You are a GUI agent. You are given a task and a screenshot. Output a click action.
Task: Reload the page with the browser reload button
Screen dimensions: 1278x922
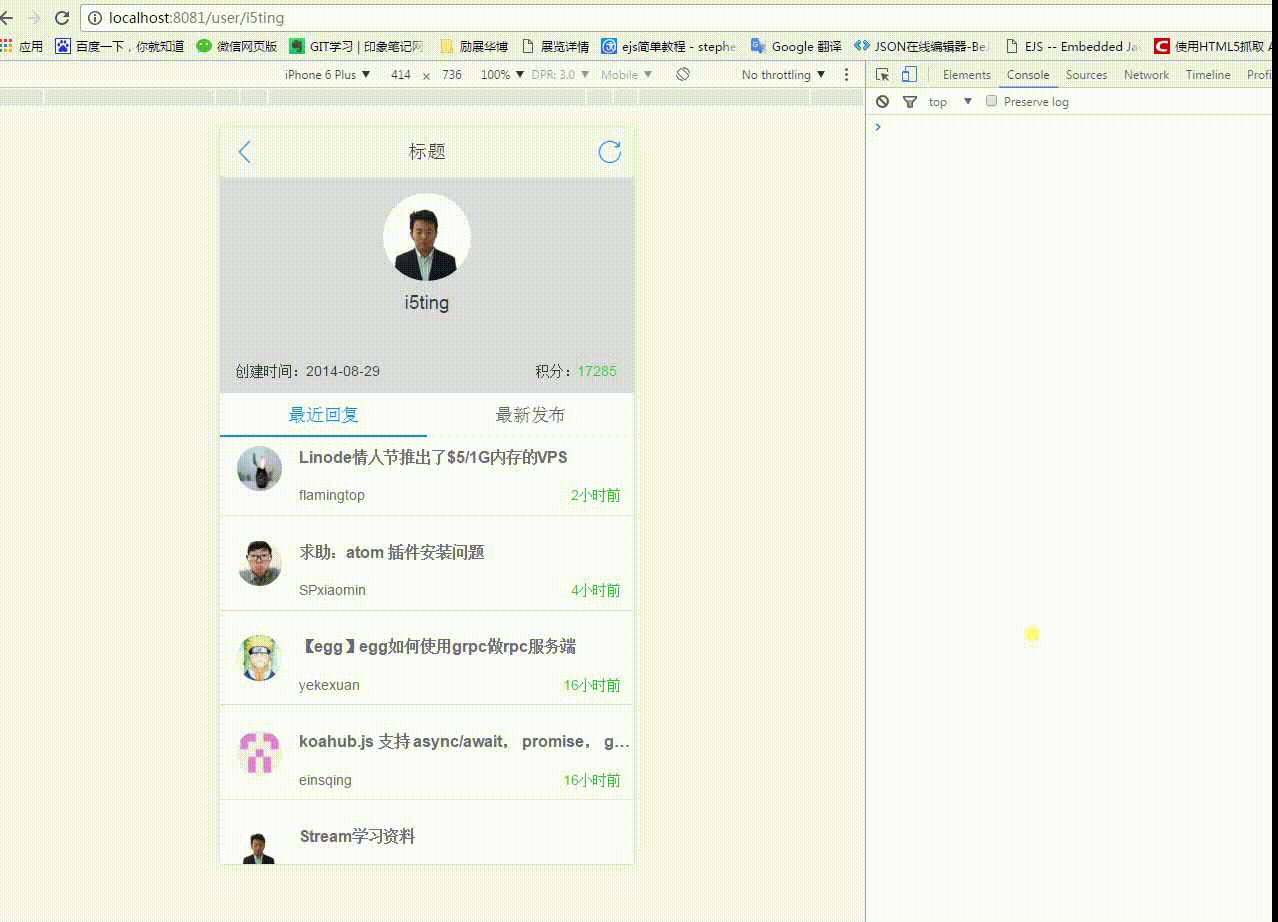[x=62, y=18]
